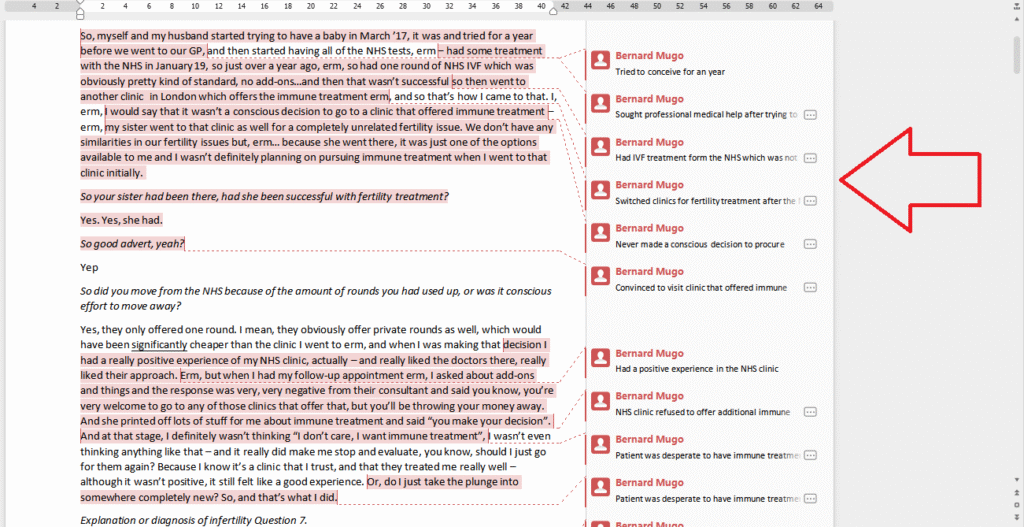
Task: Open the ellipsis on "Convinced to visit clinic" comment
Action: click(810, 288)
